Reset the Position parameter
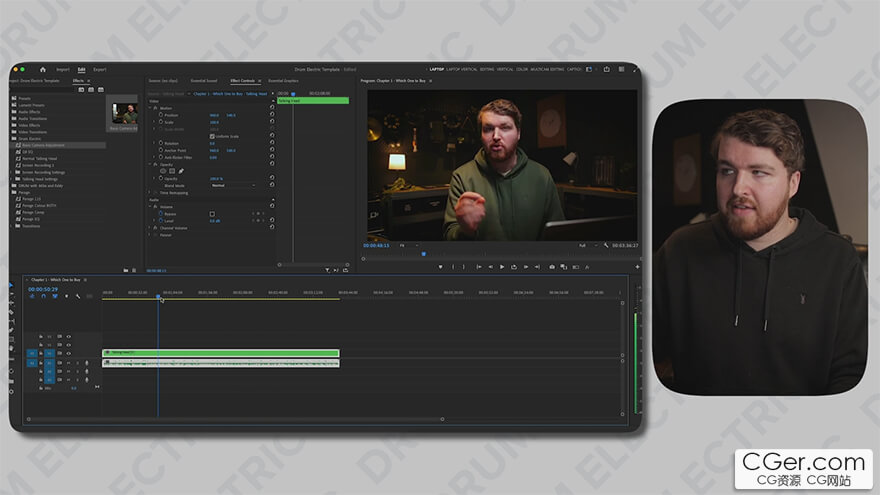The image size is (880, 495). (272, 115)
